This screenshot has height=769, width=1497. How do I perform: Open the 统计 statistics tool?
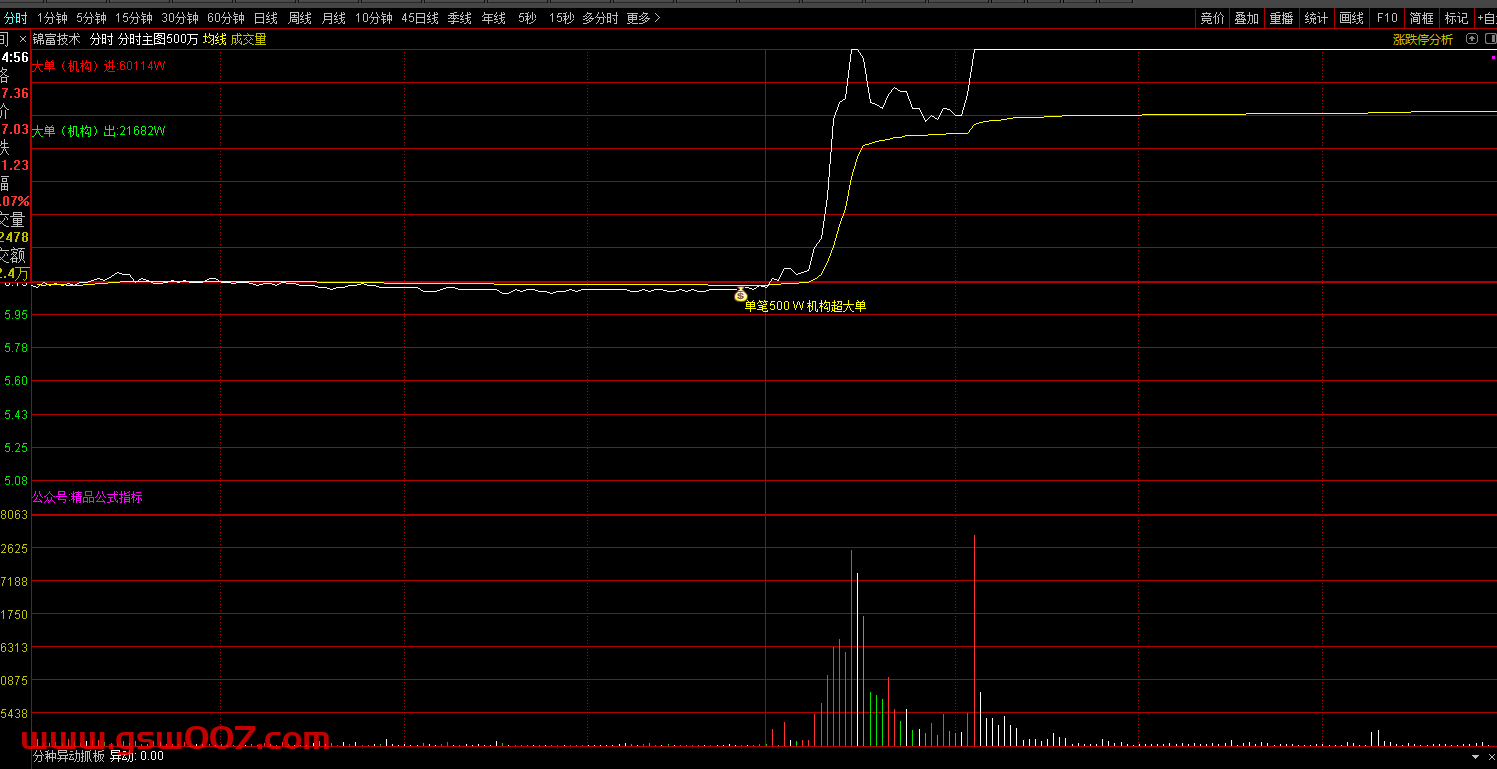[x=1316, y=18]
